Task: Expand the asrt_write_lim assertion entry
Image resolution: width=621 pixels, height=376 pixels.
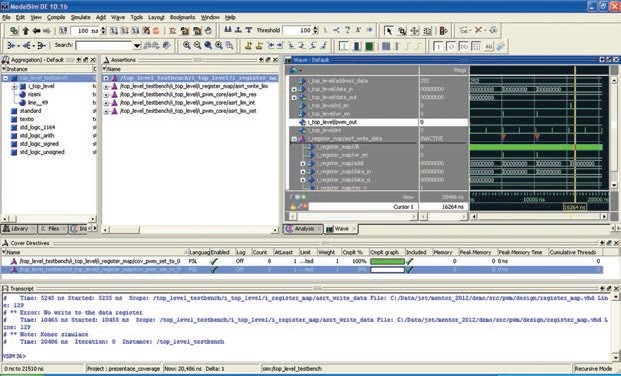Action: point(106,86)
